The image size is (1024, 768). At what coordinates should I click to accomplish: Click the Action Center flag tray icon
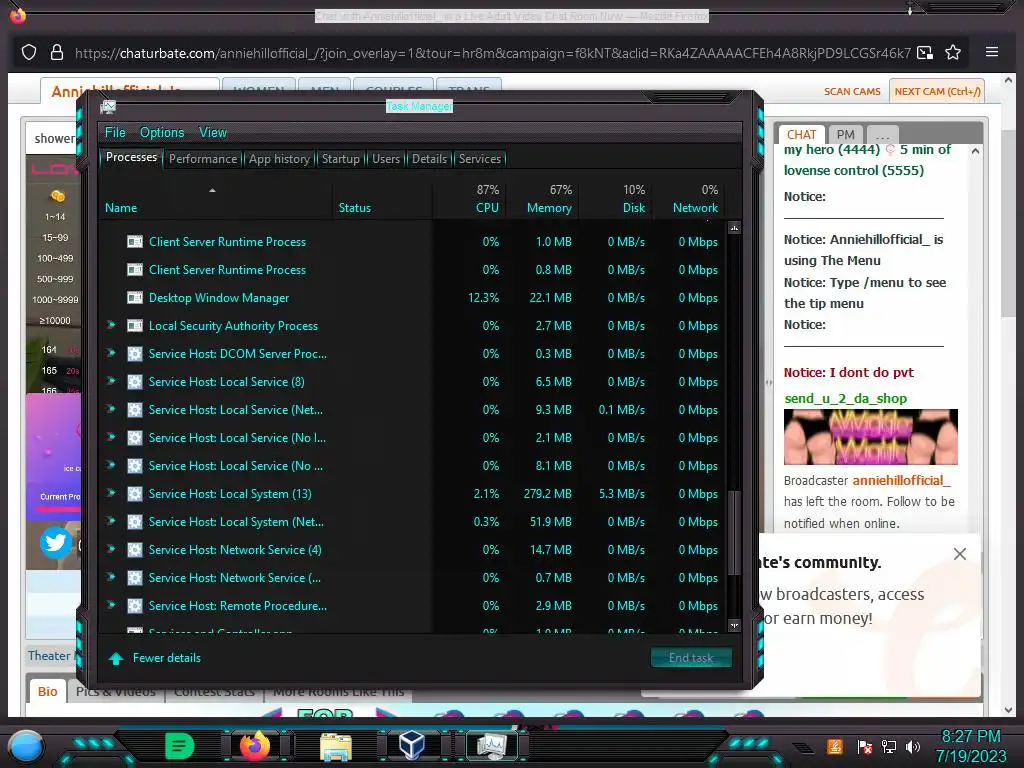865,746
